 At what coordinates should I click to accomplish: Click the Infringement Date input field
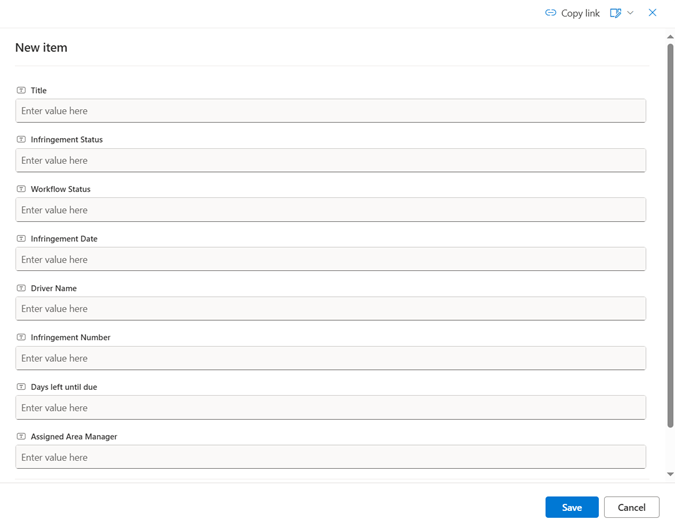(x=330, y=259)
